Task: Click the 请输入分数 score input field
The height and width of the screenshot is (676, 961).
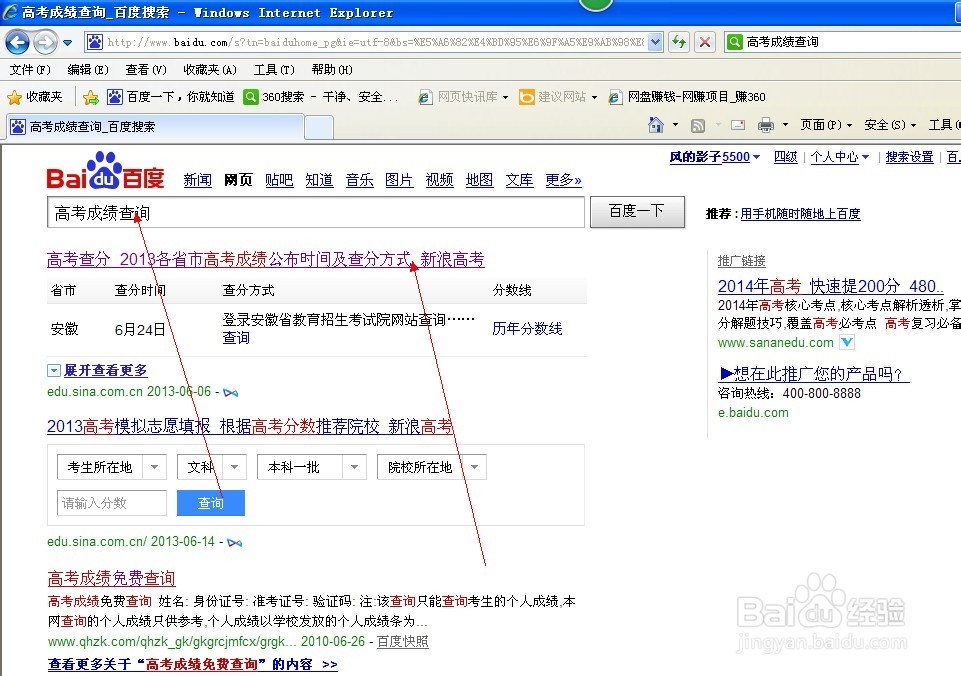Action: (x=112, y=503)
